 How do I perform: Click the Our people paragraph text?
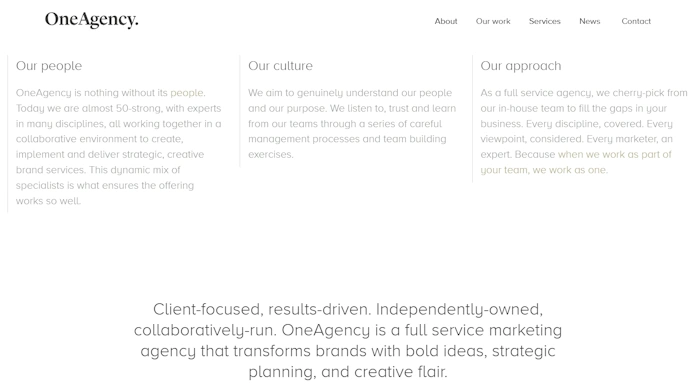118,147
